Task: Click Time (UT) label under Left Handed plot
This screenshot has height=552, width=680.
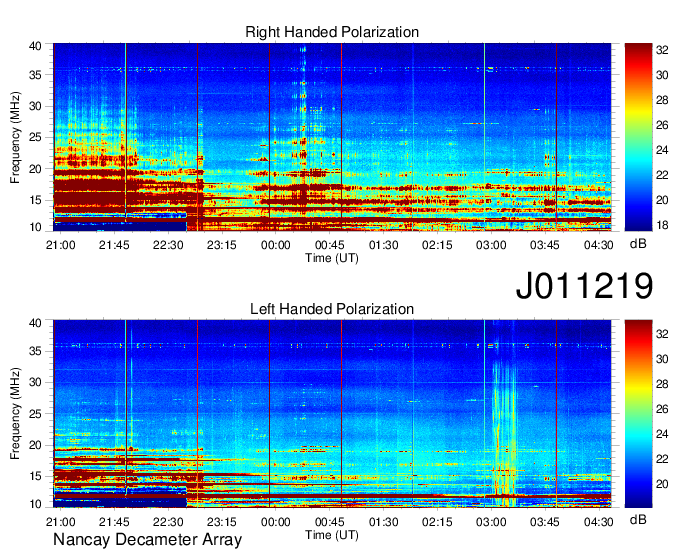Action: coord(332,535)
